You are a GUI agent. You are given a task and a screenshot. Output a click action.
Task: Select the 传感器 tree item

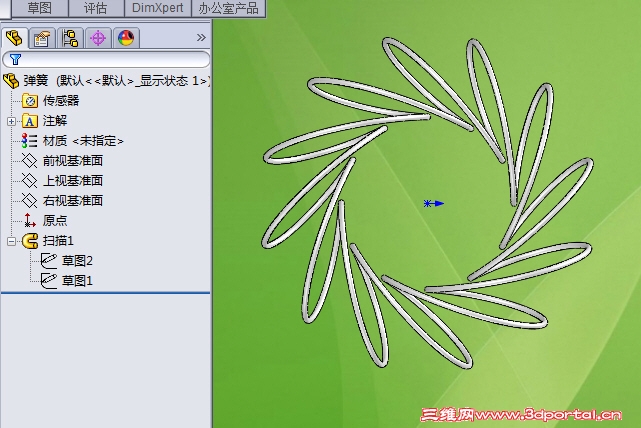[61, 101]
